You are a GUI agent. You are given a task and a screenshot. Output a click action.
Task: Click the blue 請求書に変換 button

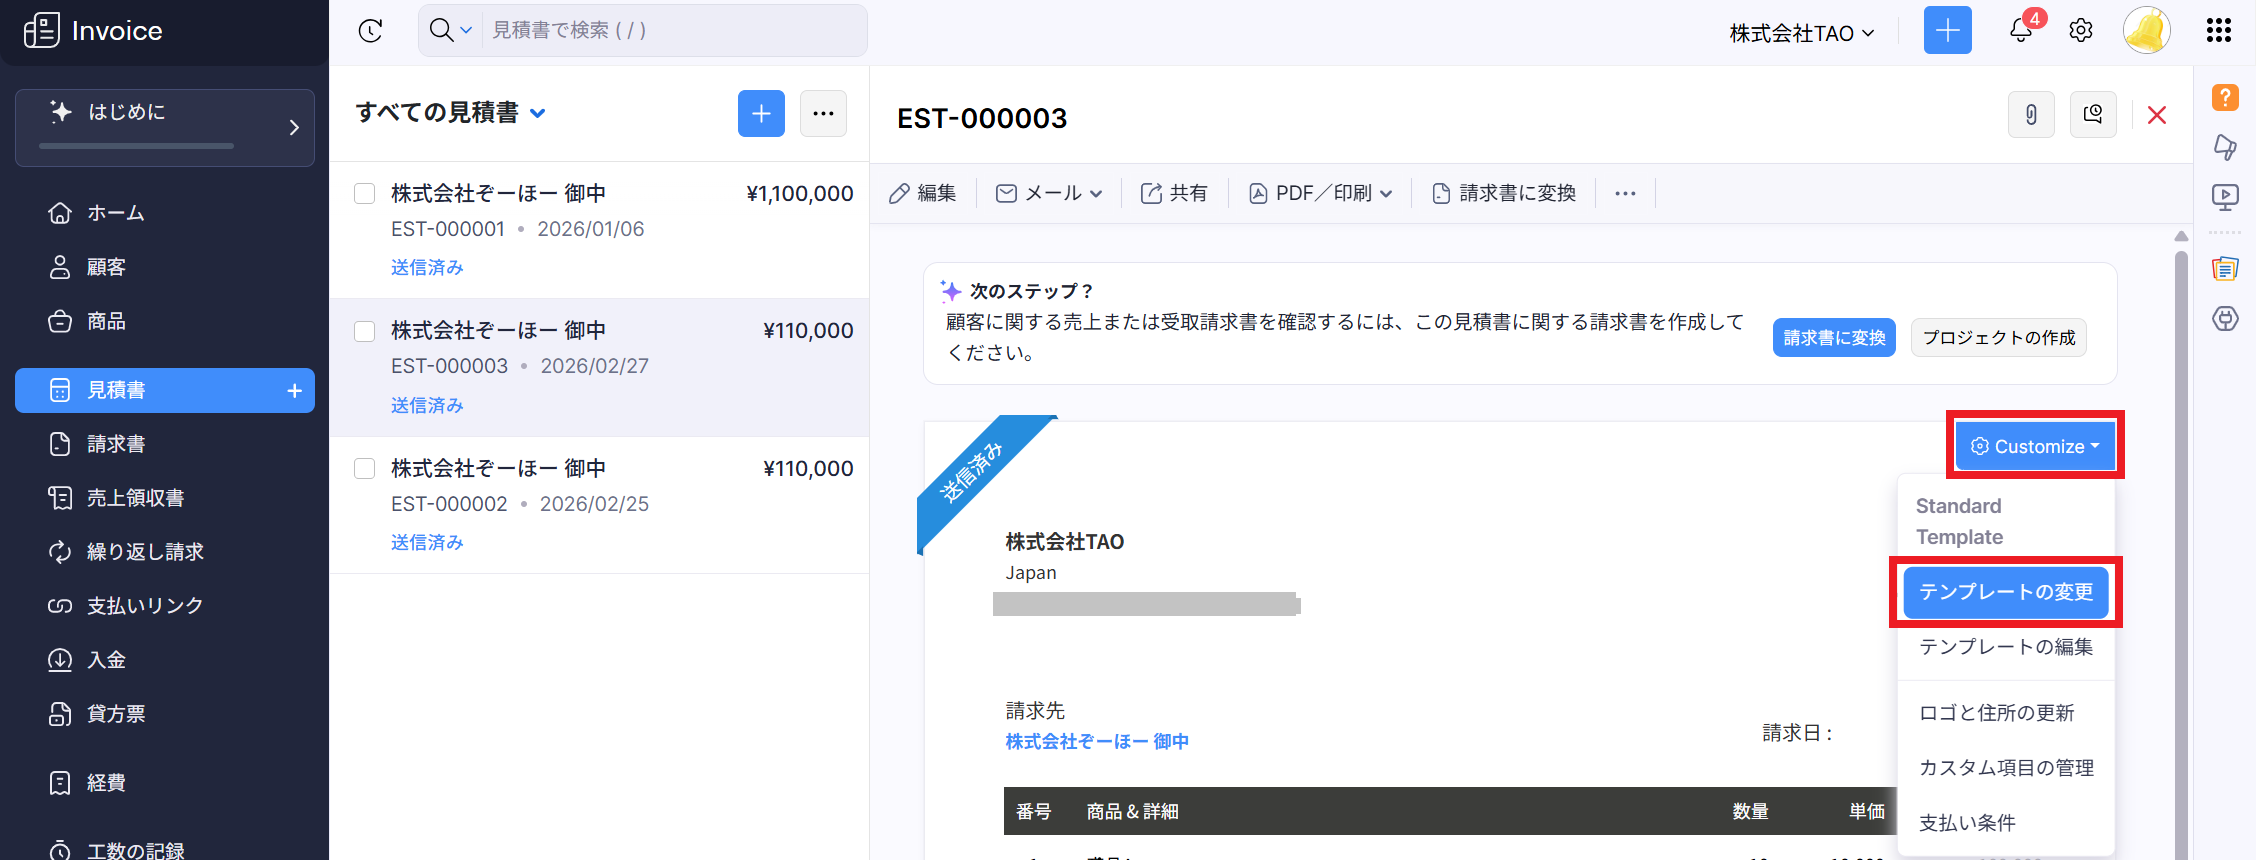pos(1833,338)
